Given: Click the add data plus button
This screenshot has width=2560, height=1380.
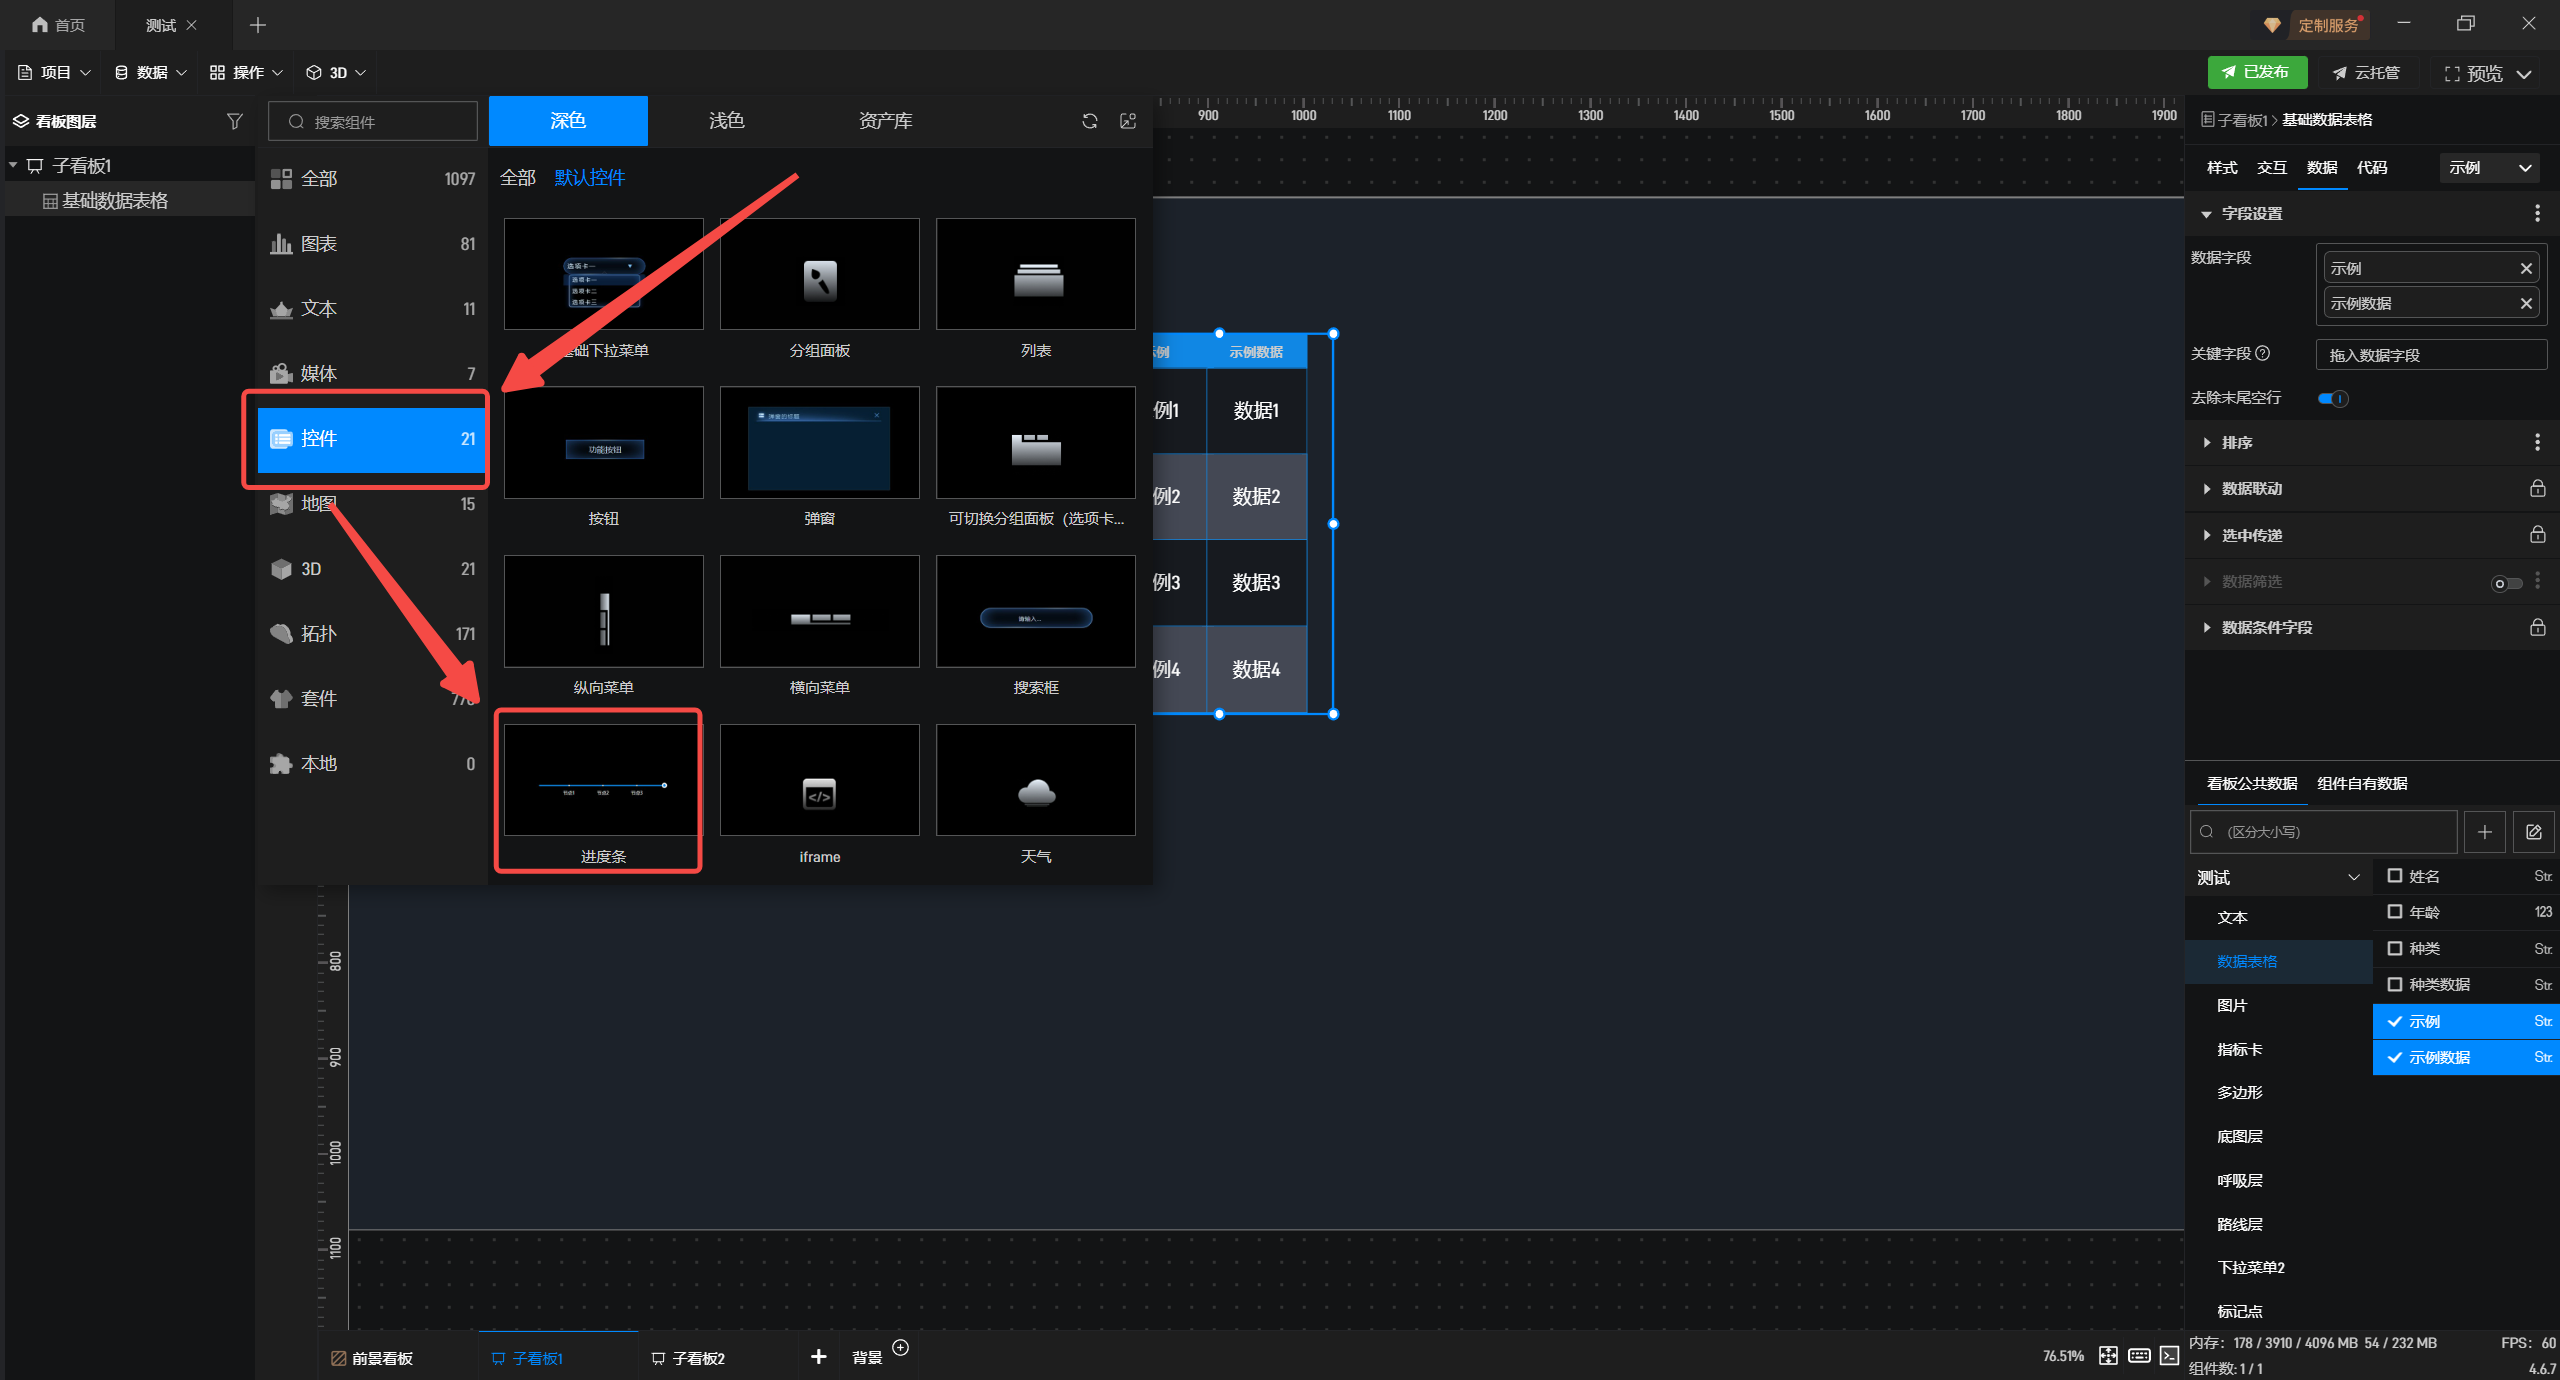Looking at the screenshot, I should click(x=2485, y=832).
